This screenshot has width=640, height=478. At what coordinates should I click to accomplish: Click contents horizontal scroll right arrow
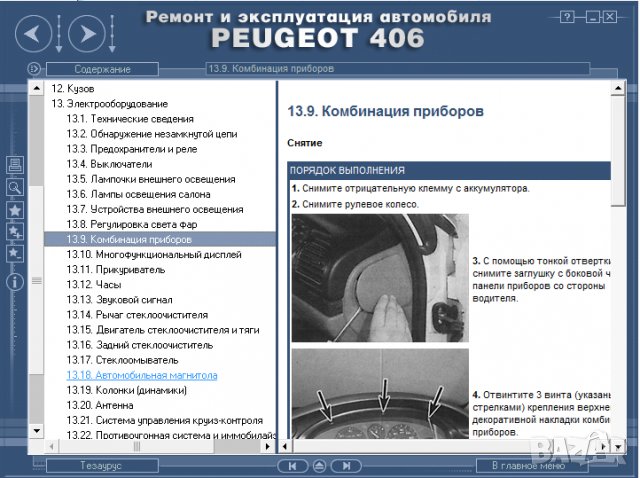coord(268,446)
